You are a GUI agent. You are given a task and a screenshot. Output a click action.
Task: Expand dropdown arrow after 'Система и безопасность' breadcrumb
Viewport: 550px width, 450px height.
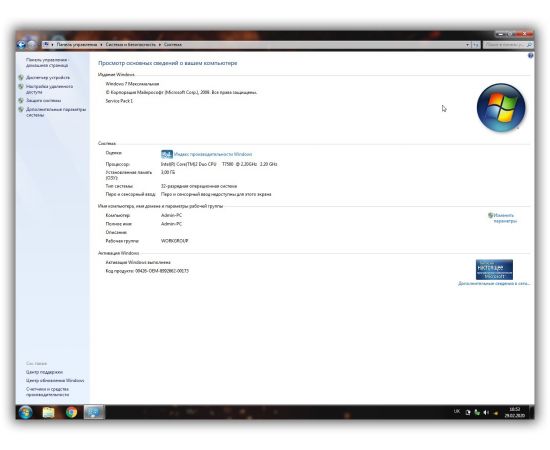click(x=159, y=45)
